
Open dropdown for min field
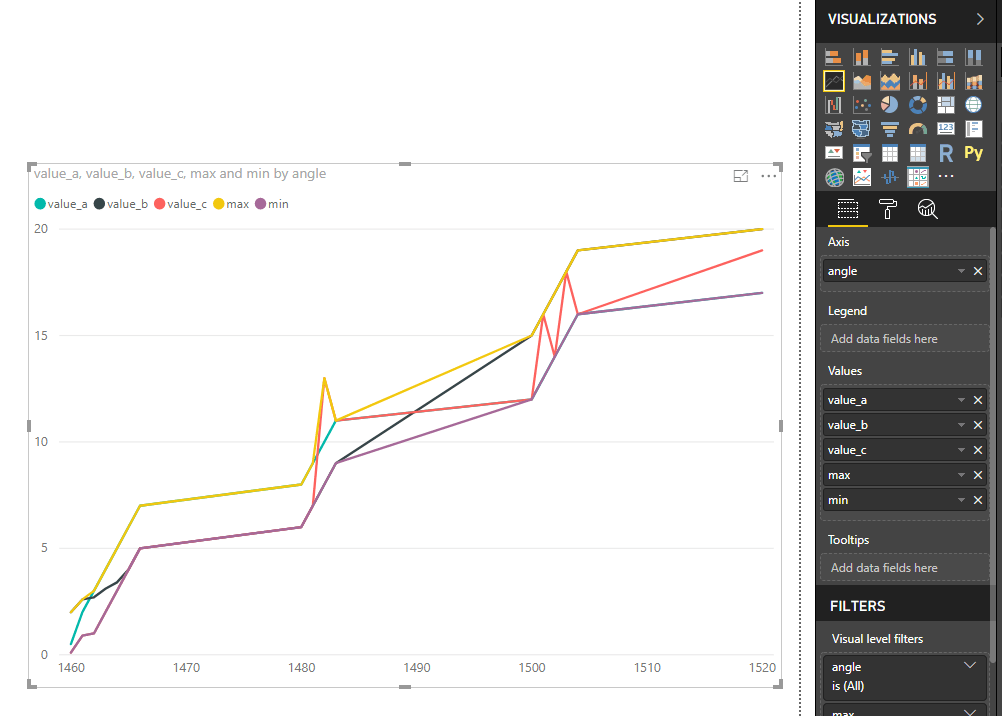click(x=961, y=500)
